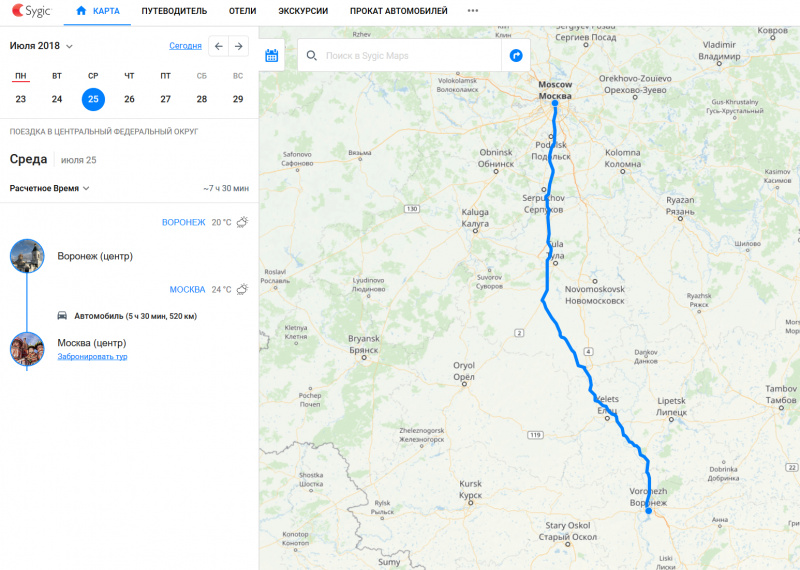Go to next week arrow
The width and height of the screenshot is (800, 570).
point(238,46)
